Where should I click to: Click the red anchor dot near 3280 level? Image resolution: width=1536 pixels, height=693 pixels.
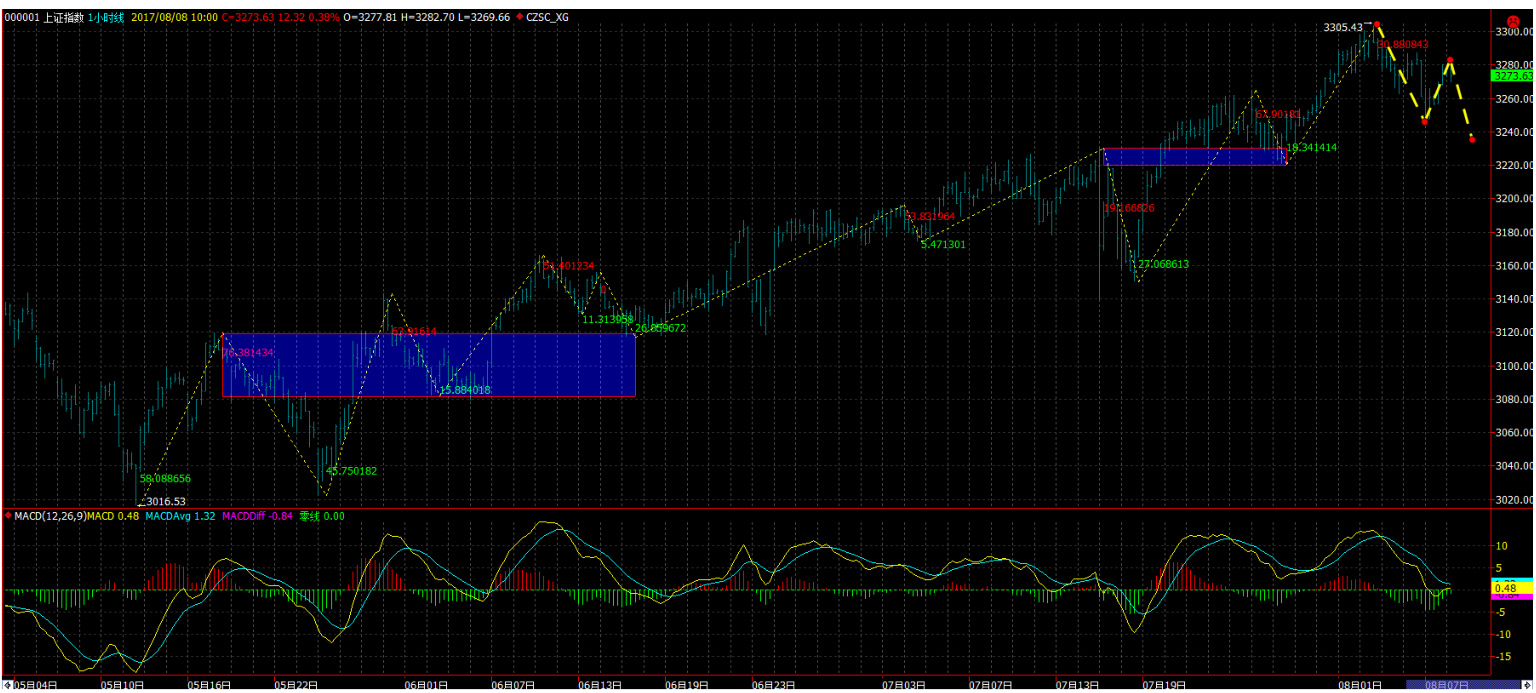[x=1449, y=60]
